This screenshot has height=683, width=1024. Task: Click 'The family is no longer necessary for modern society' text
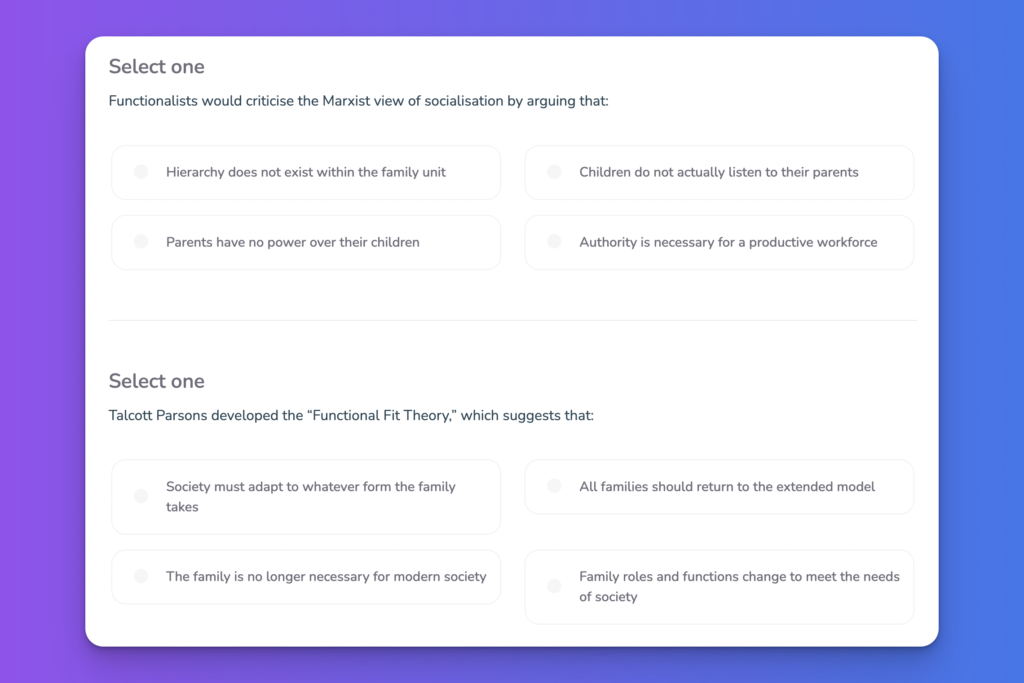coord(326,577)
